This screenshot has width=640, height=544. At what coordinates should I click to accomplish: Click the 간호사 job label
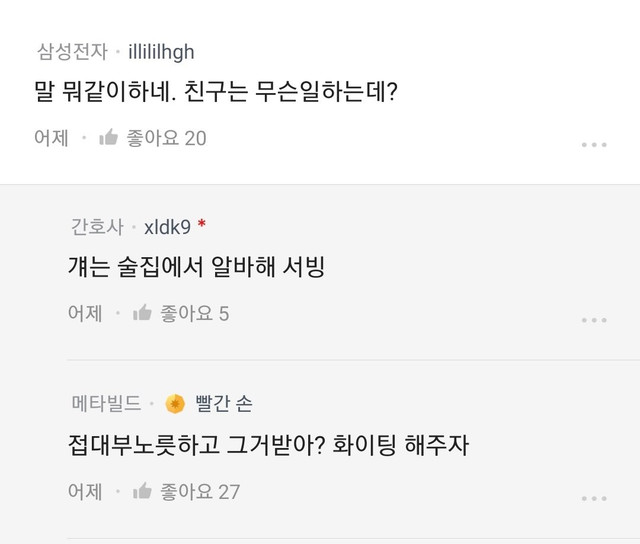[95, 227]
